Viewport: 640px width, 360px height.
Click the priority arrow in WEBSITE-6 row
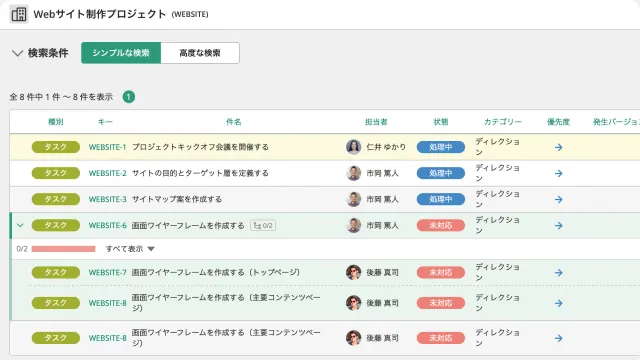pyautogui.click(x=559, y=226)
